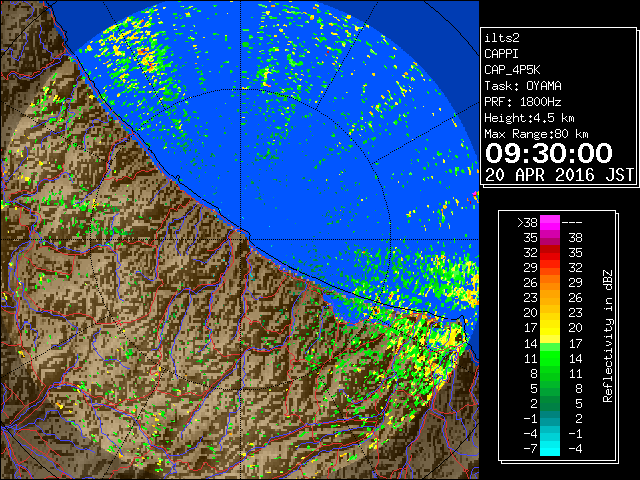Click the "ilts2" product label

coord(502,38)
